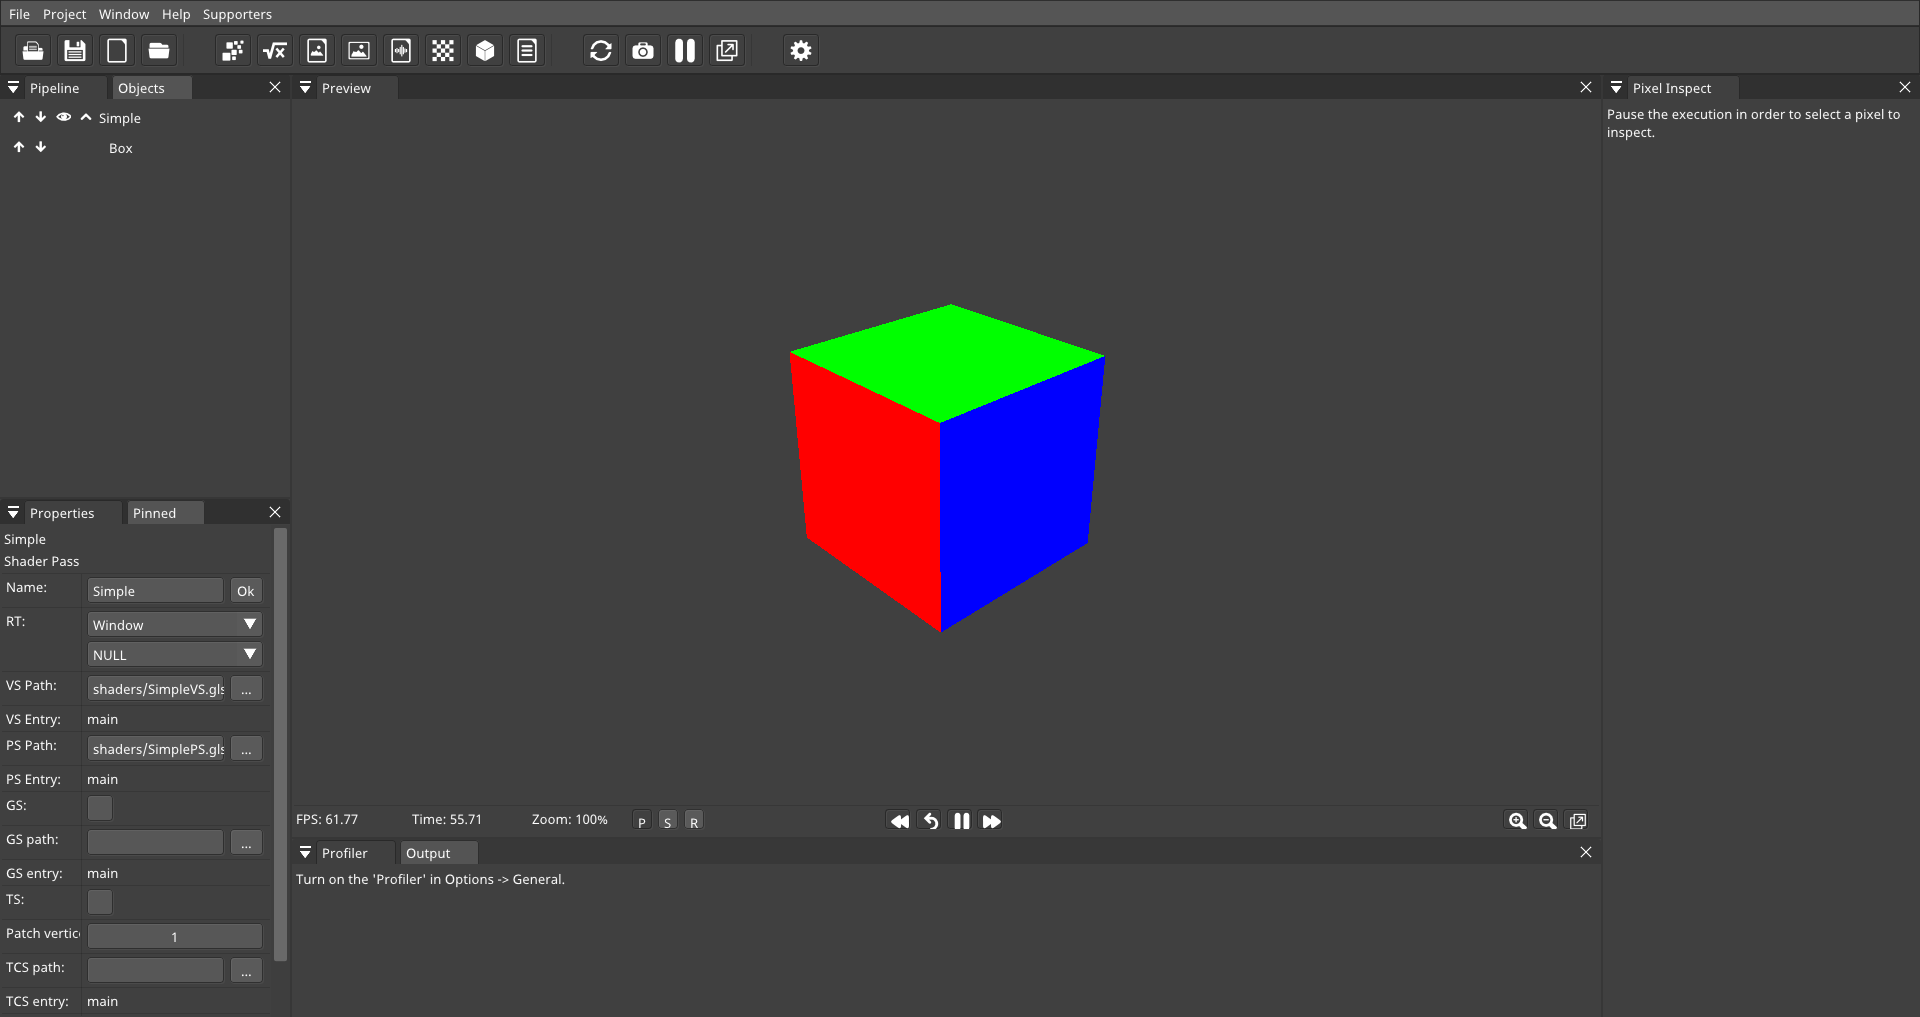Collapse the Simple pipeline item

pos(85,117)
